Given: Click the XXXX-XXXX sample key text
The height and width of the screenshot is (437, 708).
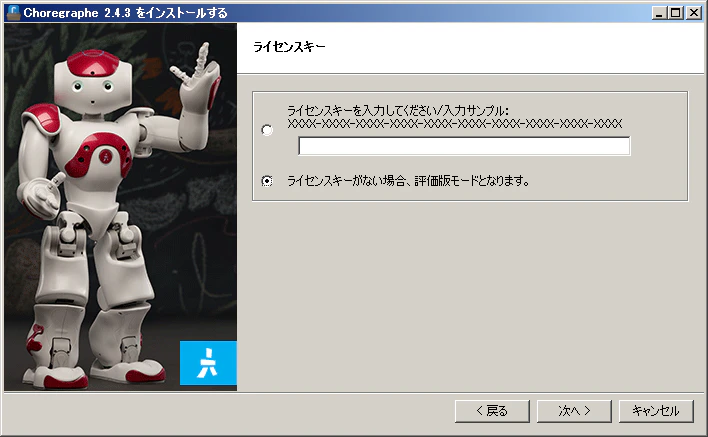Looking at the screenshot, I should point(455,123).
